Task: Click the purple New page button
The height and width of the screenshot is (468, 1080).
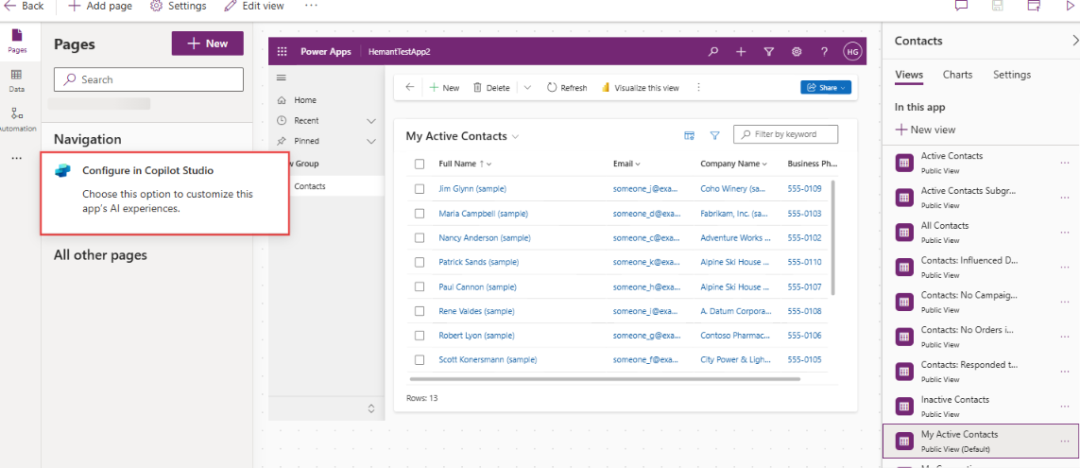Action: coord(207,43)
